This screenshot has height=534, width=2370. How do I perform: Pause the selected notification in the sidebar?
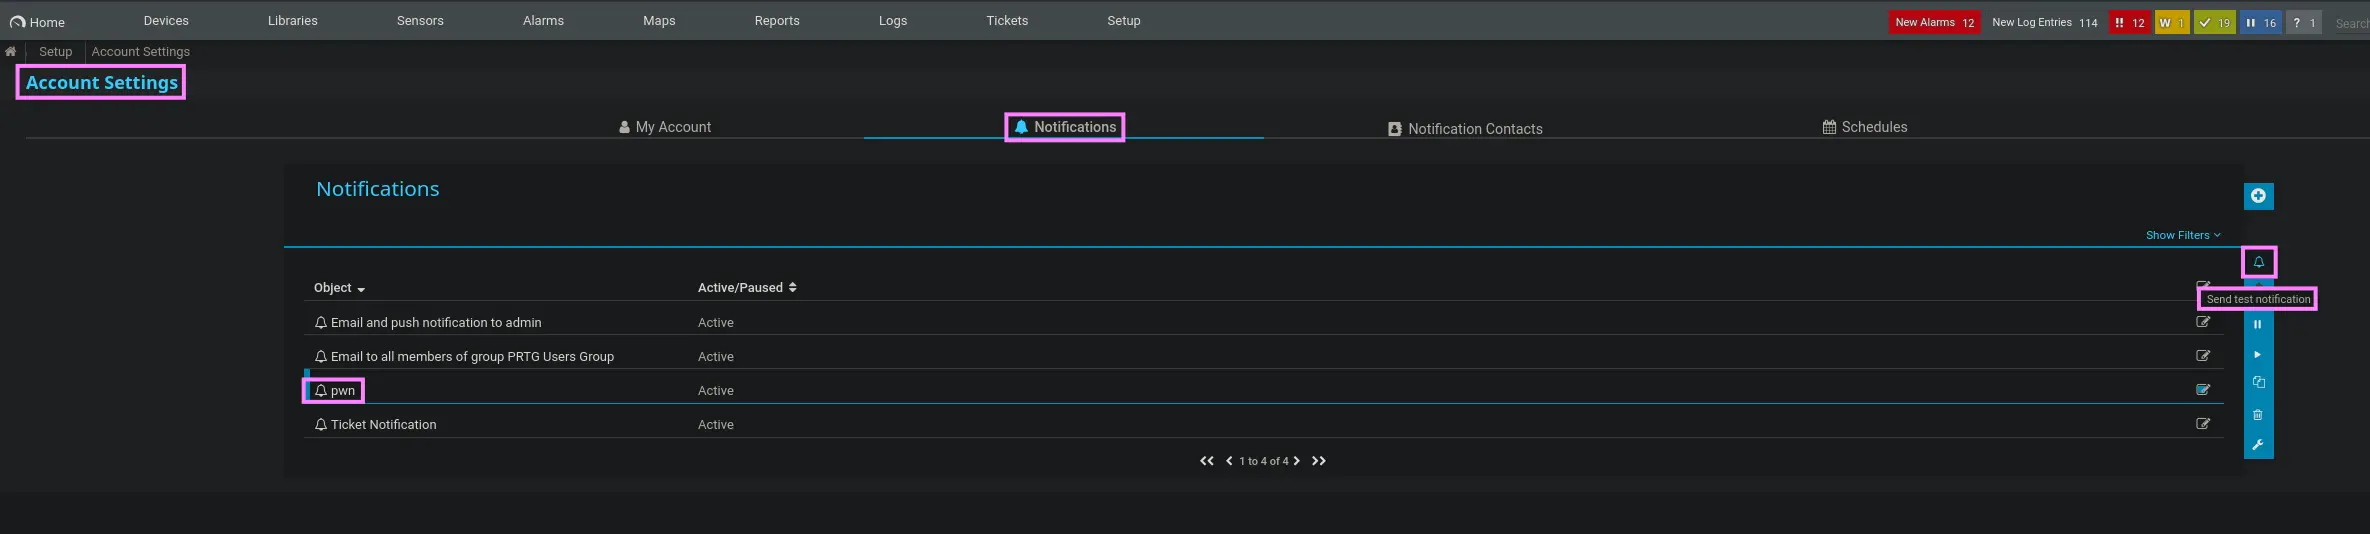coord(2257,324)
